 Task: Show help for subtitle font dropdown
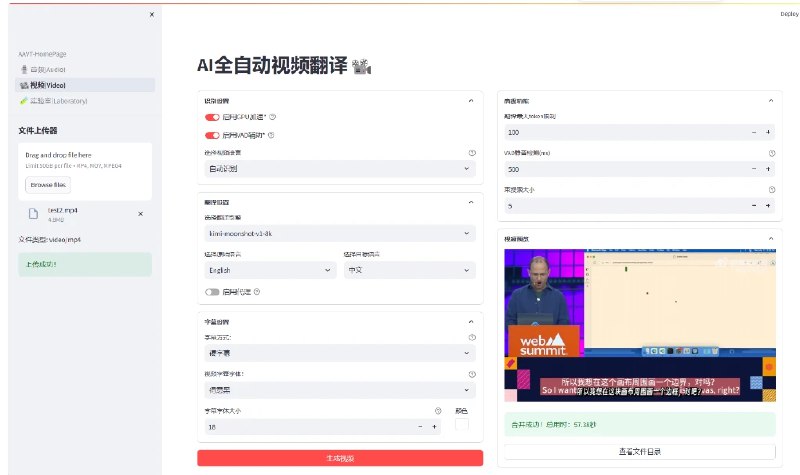(472, 374)
